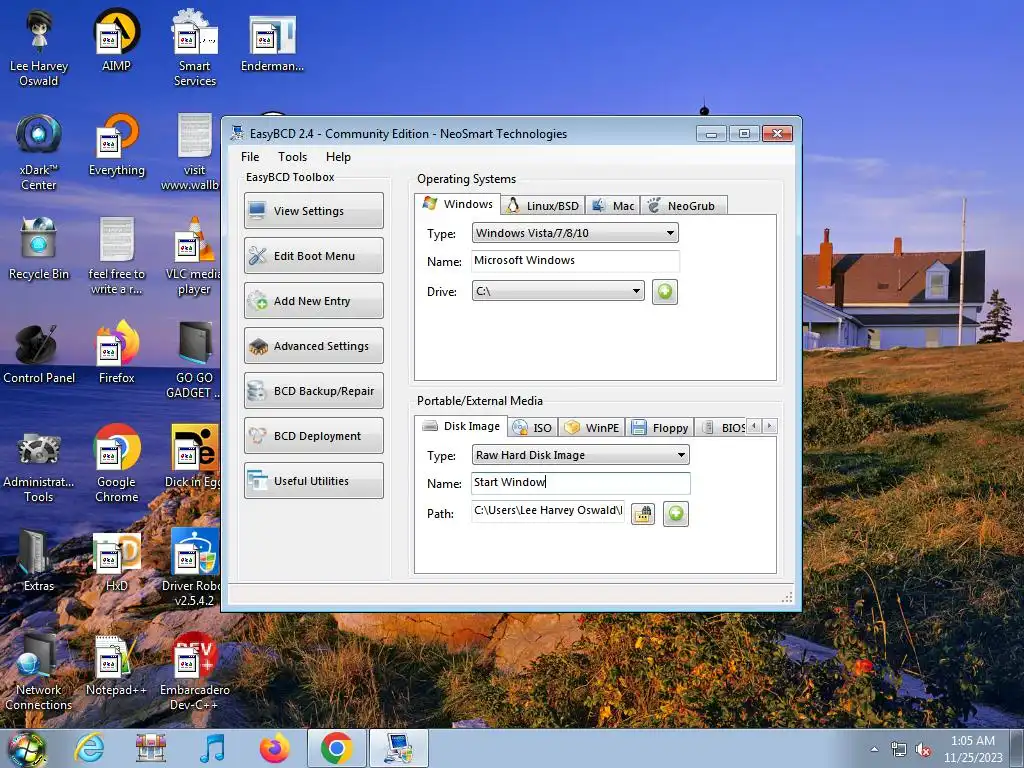Open the Tools menu
The height and width of the screenshot is (768, 1024).
tap(292, 157)
